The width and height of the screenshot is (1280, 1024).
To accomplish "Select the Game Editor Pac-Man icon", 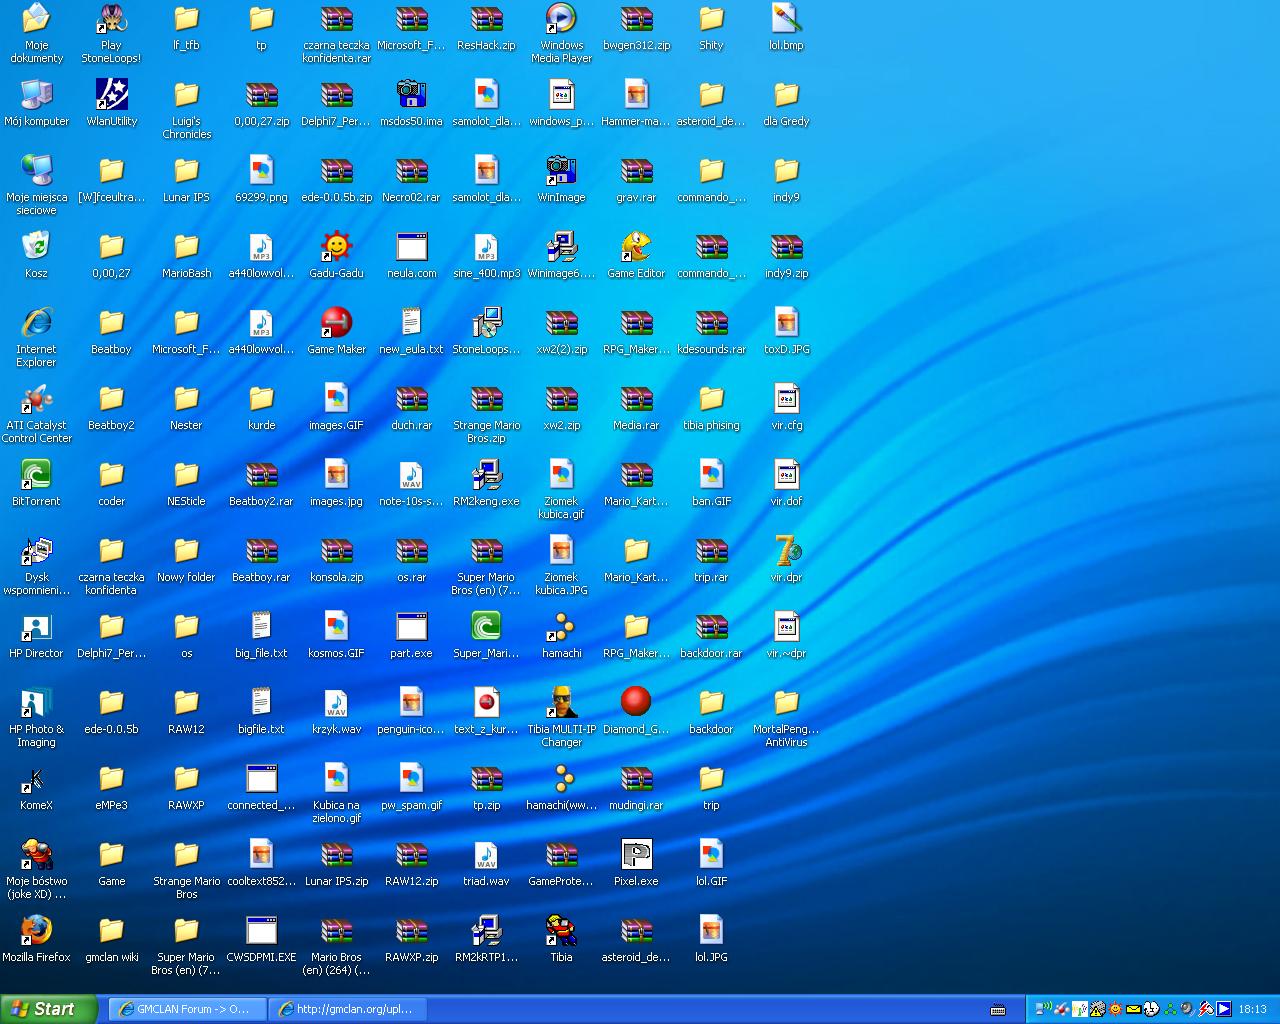I will point(636,247).
